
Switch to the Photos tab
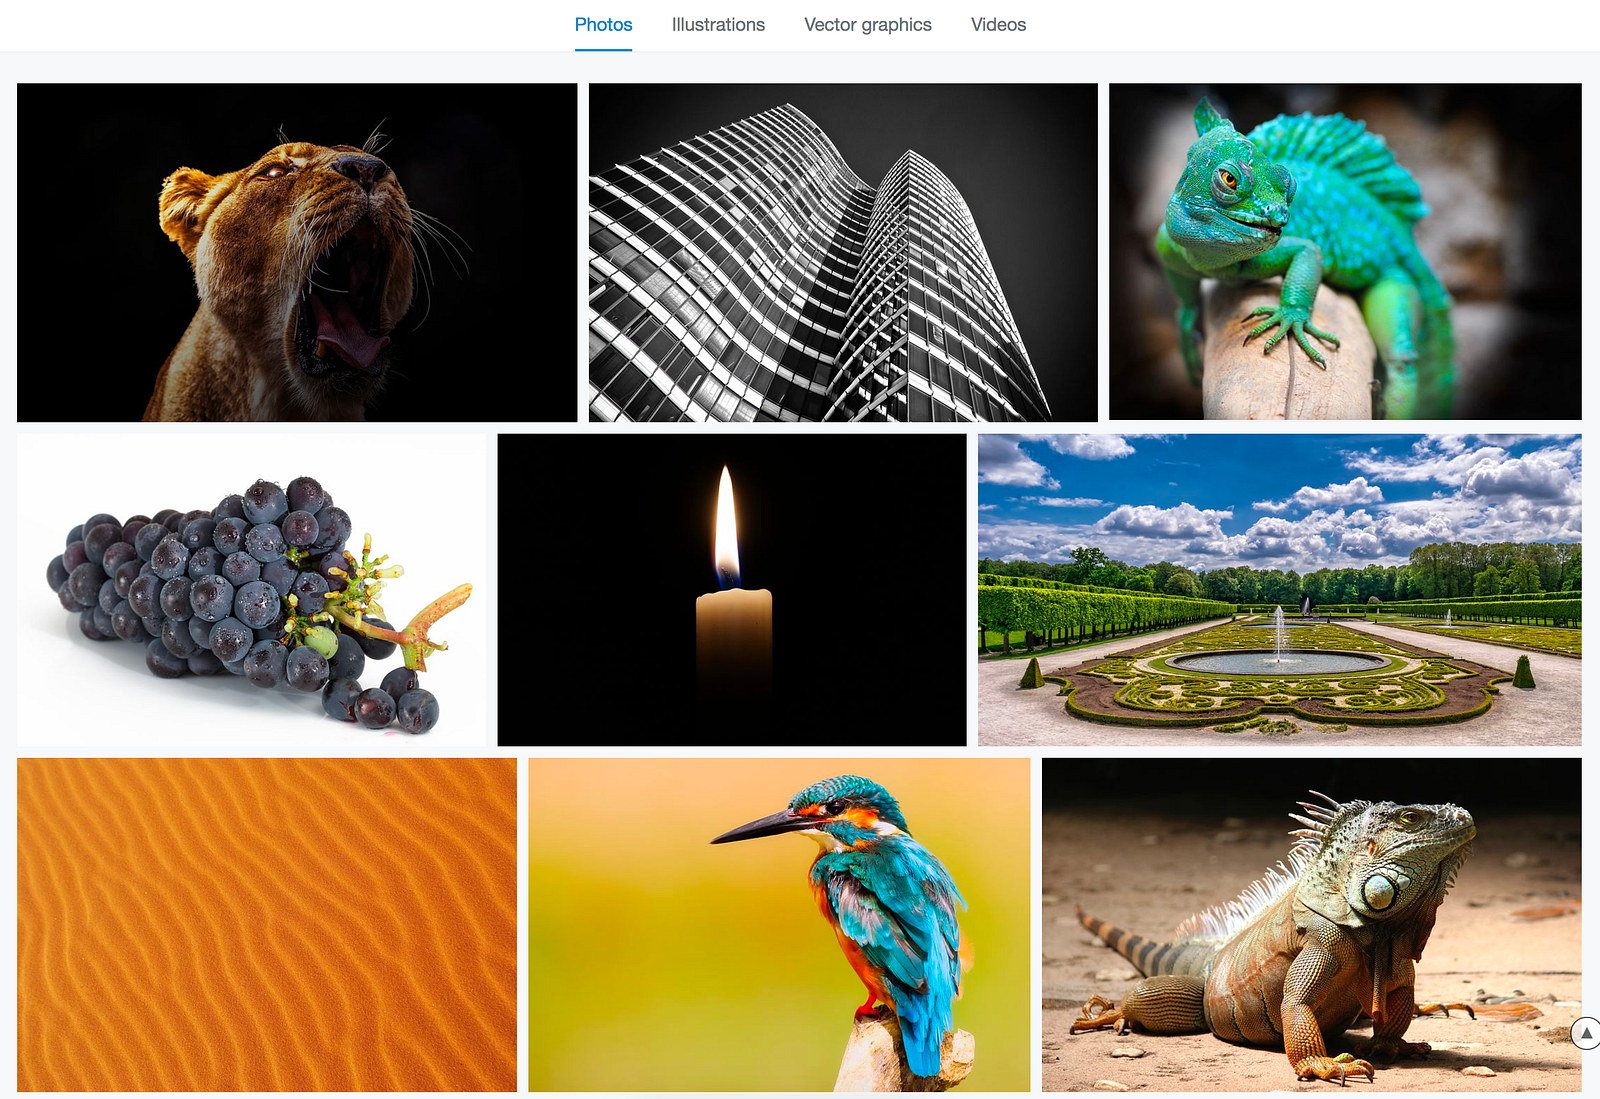[x=603, y=25]
